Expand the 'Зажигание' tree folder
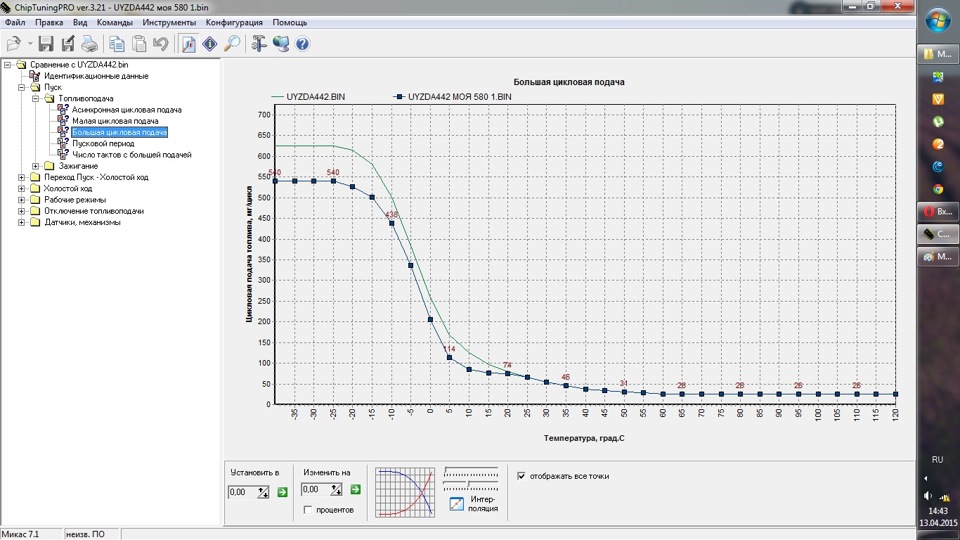Screen dimensions: 960x540 tap(36, 166)
